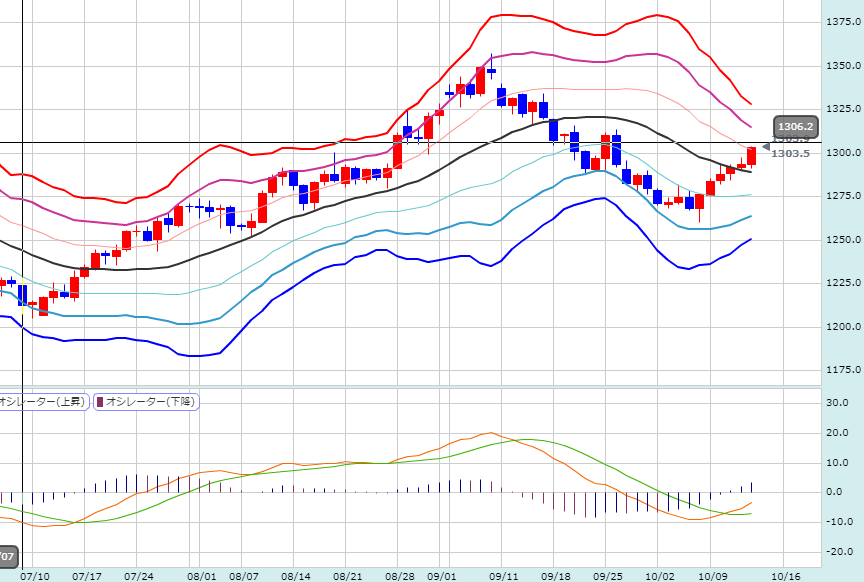
Task: Toggle the オシレーター(下降) legend entry
Action: click(x=150, y=402)
